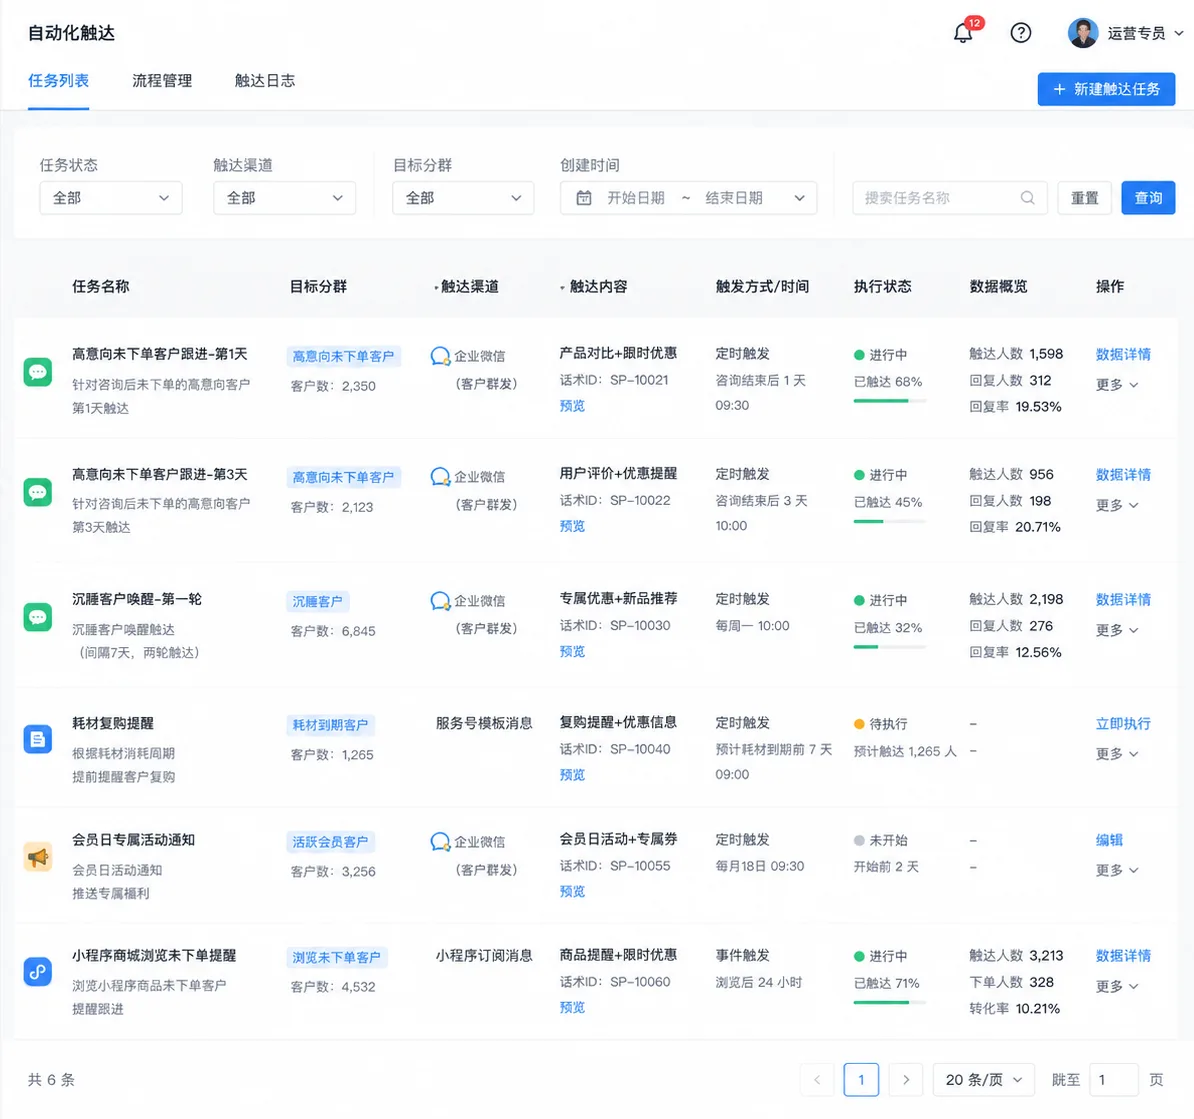Image resolution: width=1194 pixels, height=1119 pixels.
Task: Click the 搜索任务名称 search field
Action: click(x=950, y=198)
